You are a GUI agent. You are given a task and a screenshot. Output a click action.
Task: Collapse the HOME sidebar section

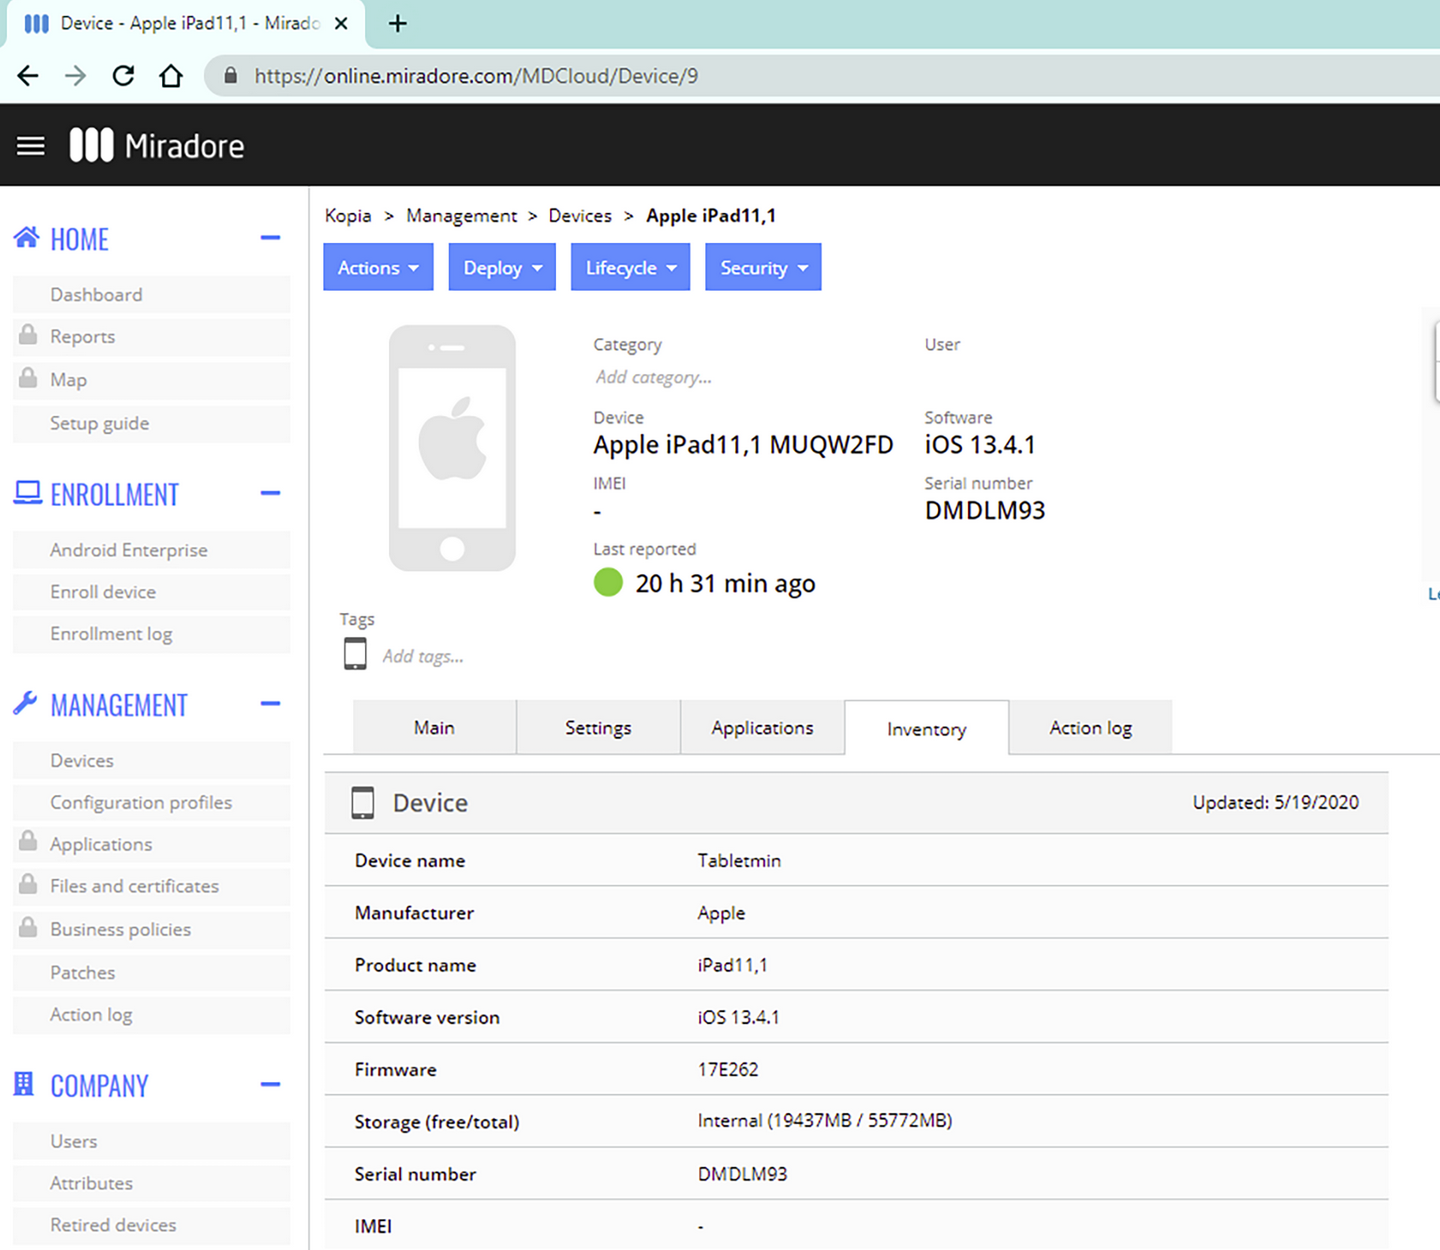click(270, 238)
